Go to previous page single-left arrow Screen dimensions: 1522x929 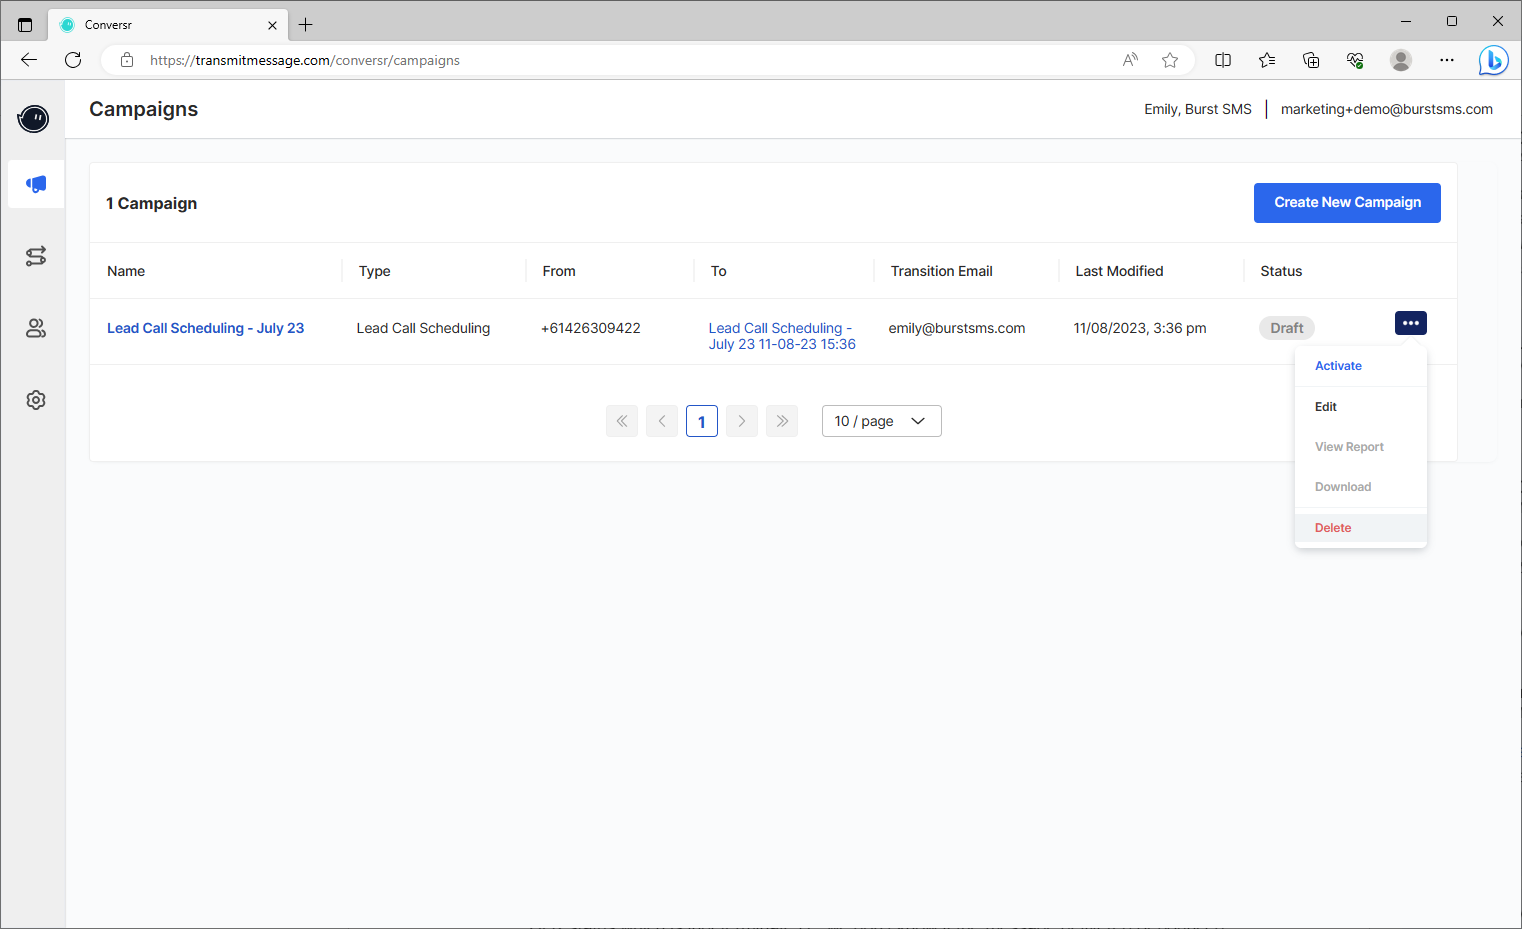click(x=662, y=421)
